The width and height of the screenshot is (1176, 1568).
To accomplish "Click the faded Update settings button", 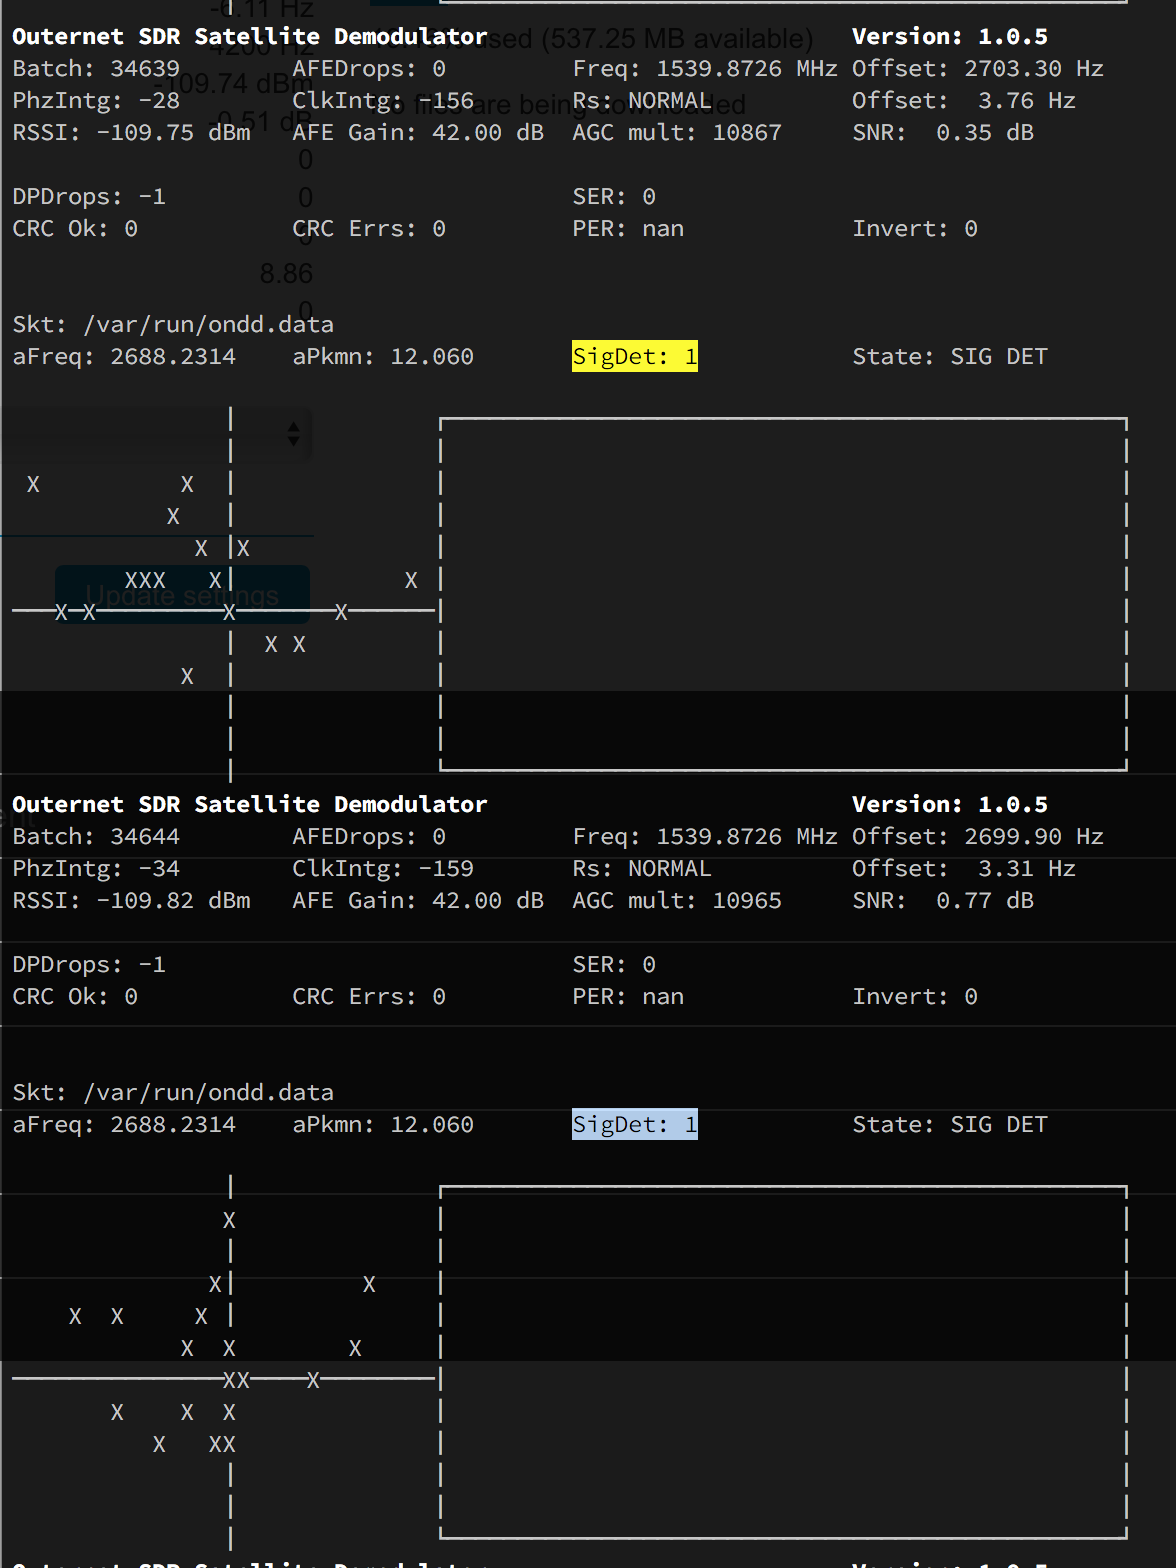I will point(182,595).
